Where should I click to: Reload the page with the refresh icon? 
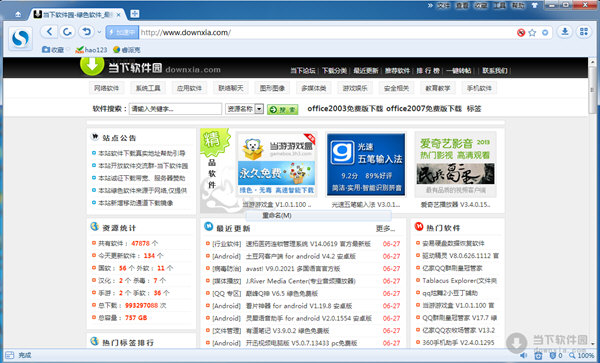click(x=68, y=32)
